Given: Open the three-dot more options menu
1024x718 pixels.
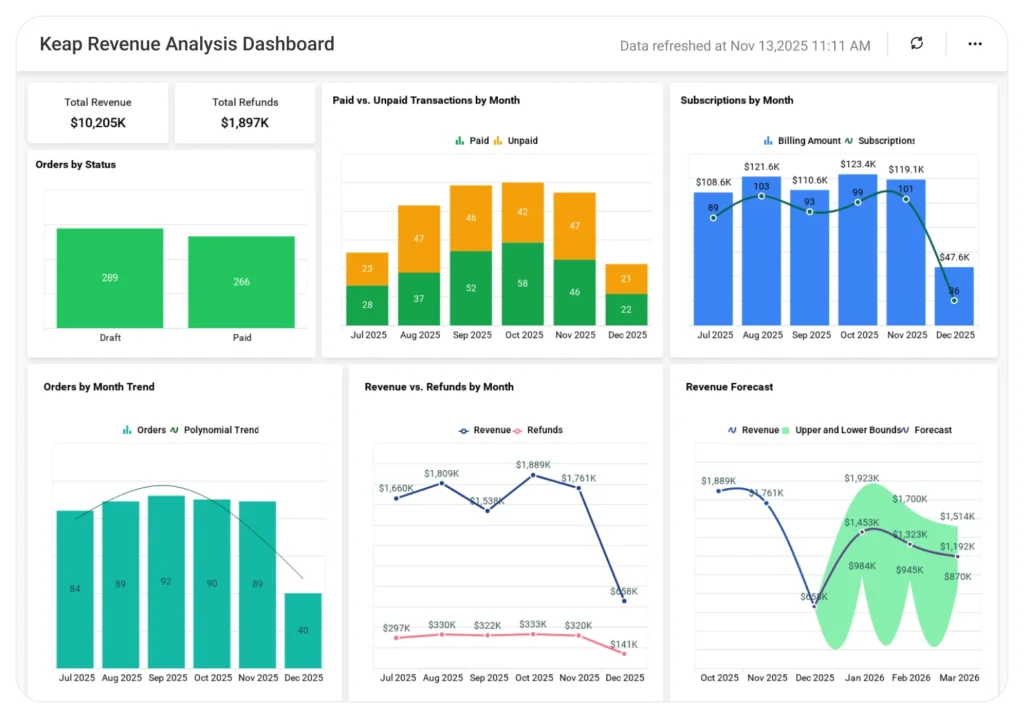Looking at the screenshot, I should [x=974, y=44].
